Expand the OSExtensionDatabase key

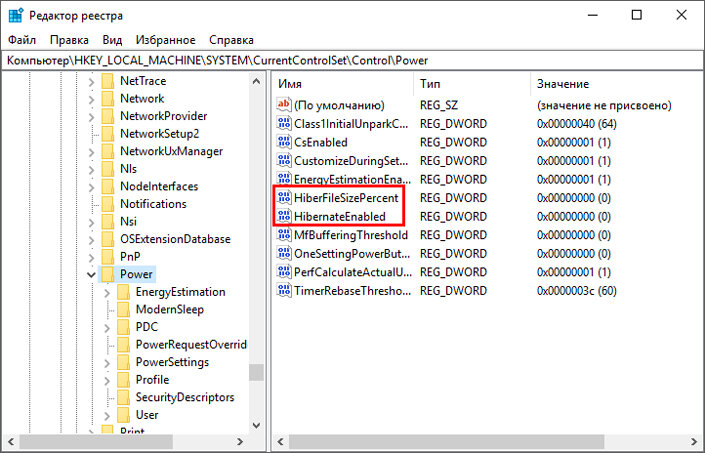click(91, 240)
